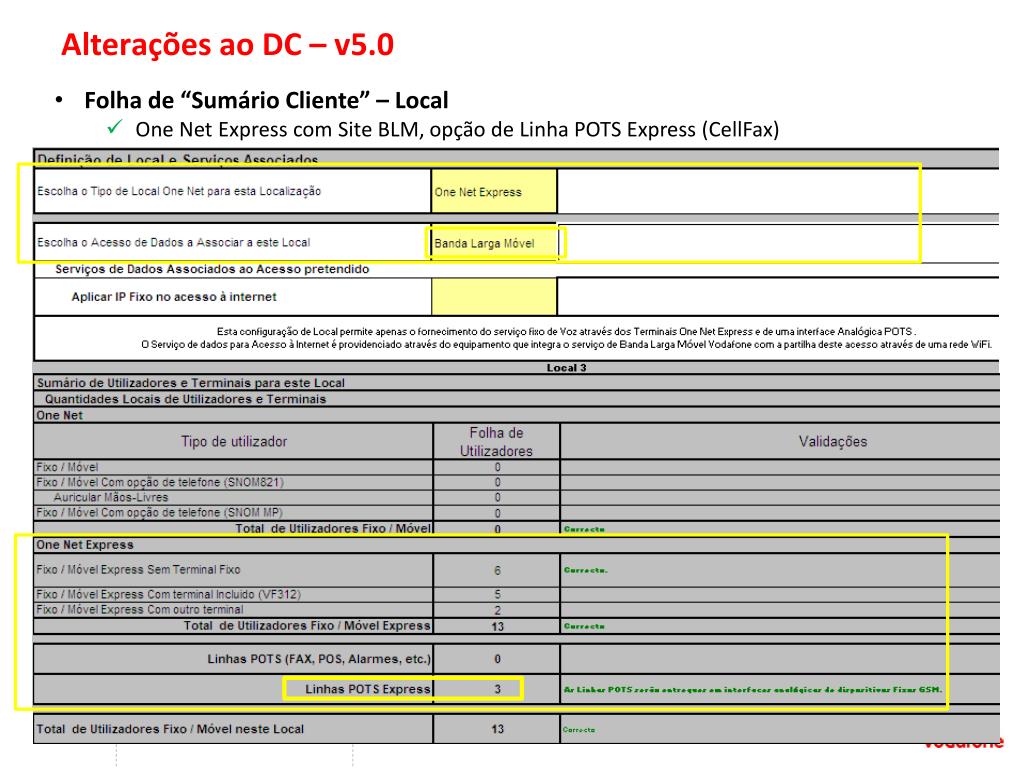The width and height of the screenshot is (1024, 768).
Task: Click the 'One Net Express com Site BLM' line
Action: (457, 129)
